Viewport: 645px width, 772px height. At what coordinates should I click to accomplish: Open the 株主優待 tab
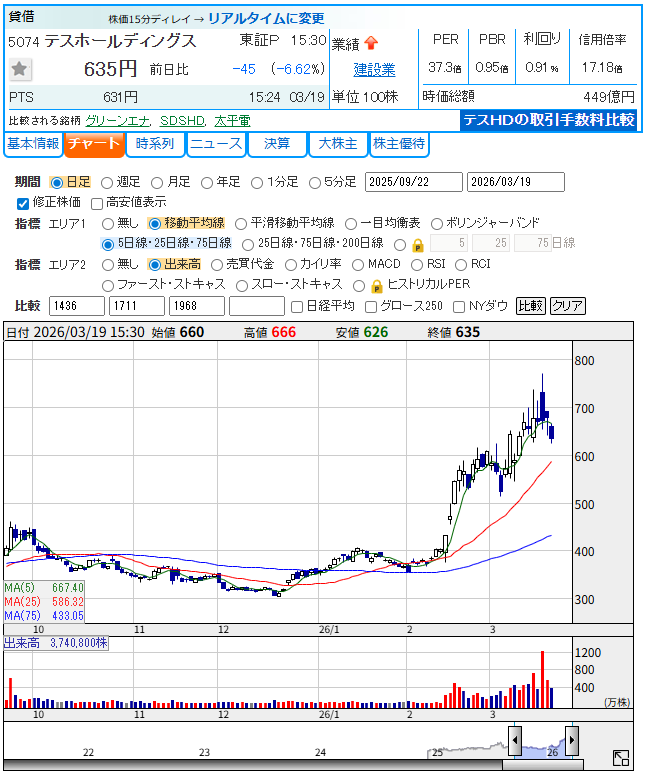[x=399, y=144]
